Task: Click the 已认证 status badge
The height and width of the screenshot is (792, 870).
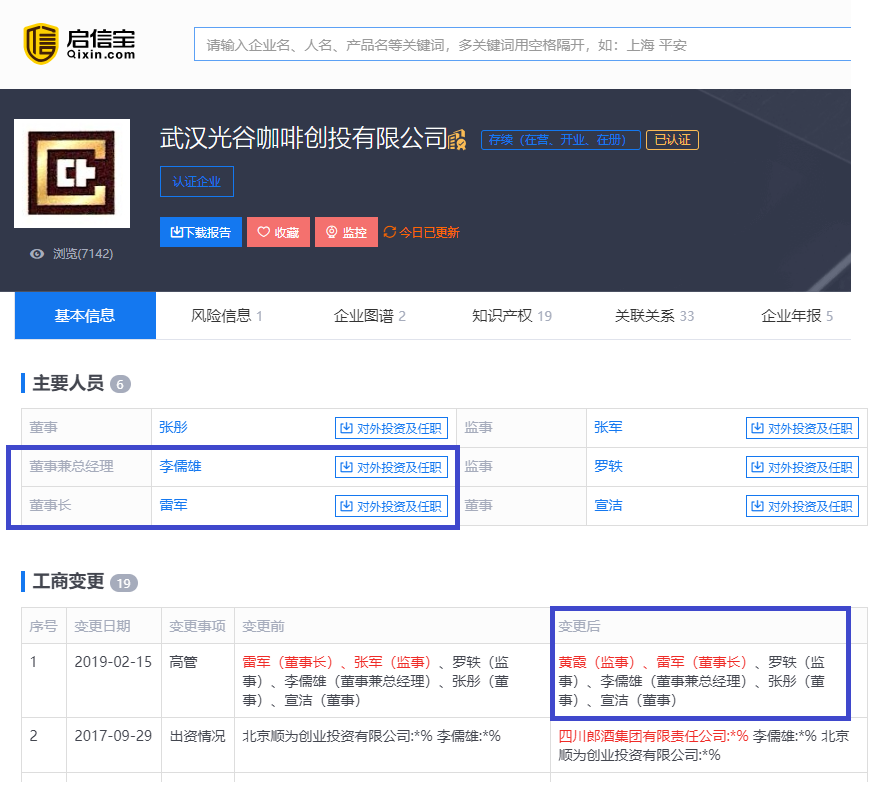Action: pos(672,140)
